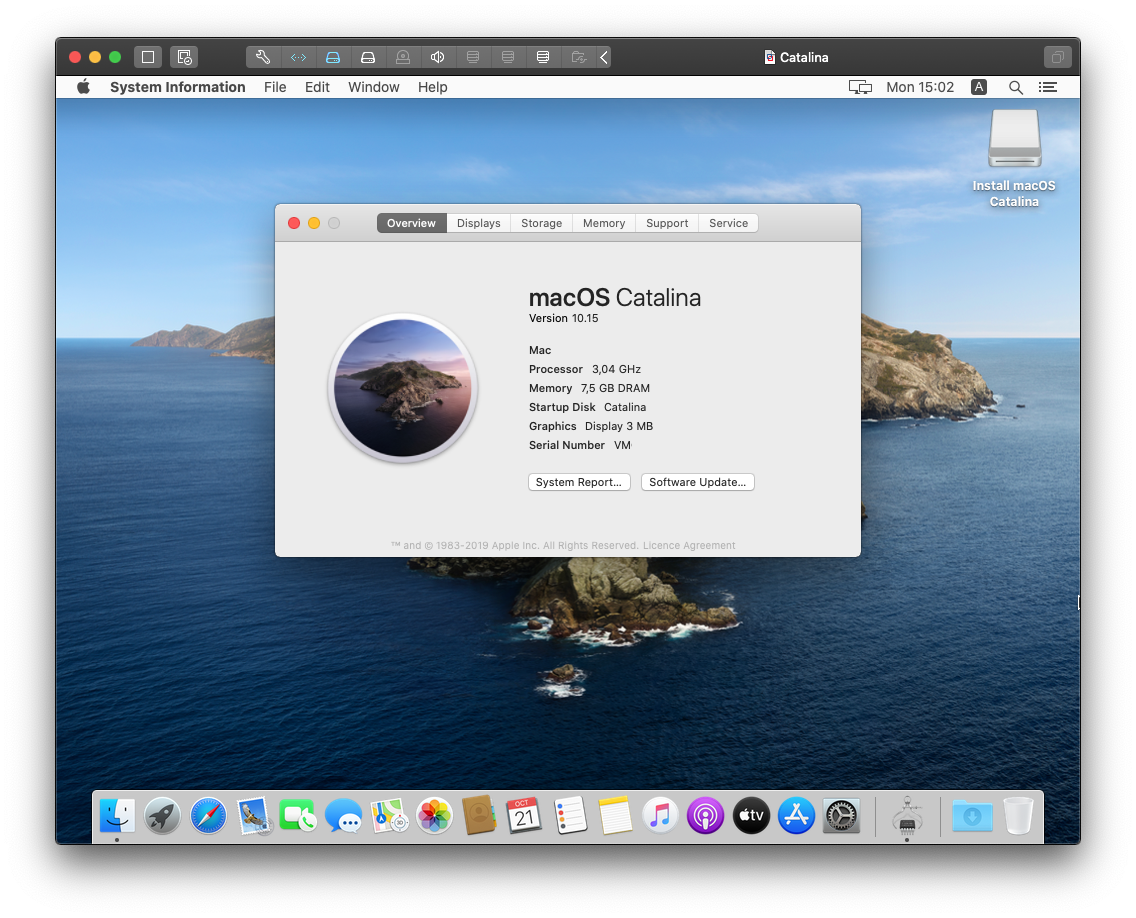Switch to the Overview tab
Viewport: 1136px width, 918px height.
click(x=412, y=223)
